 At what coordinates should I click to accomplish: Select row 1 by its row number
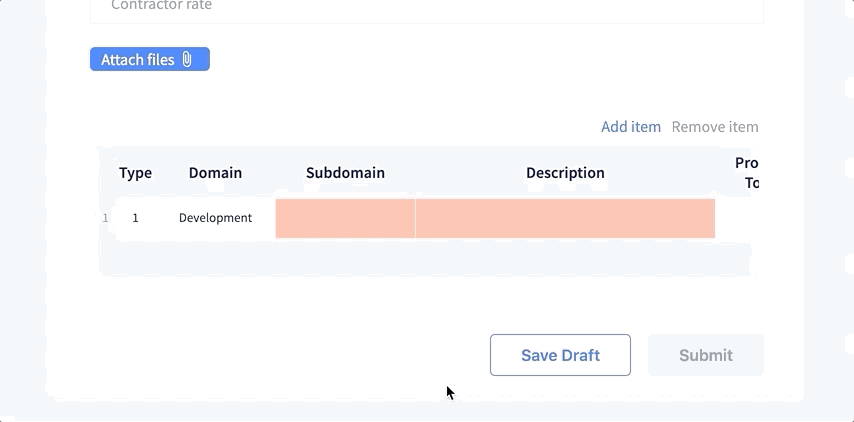(x=105, y=218)
